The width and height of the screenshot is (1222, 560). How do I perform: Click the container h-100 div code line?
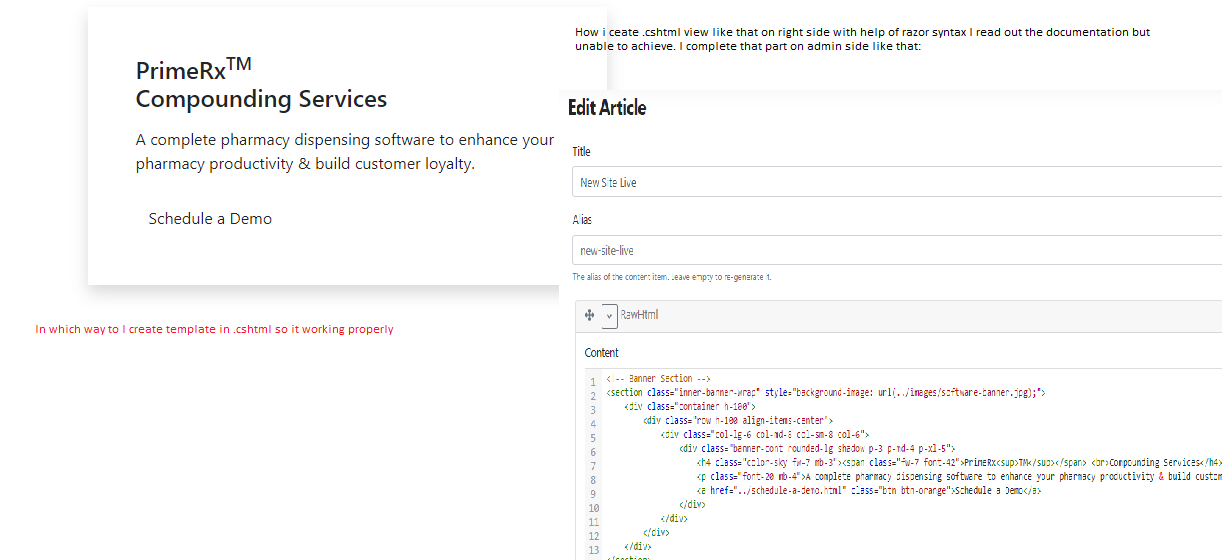(690, 407)
